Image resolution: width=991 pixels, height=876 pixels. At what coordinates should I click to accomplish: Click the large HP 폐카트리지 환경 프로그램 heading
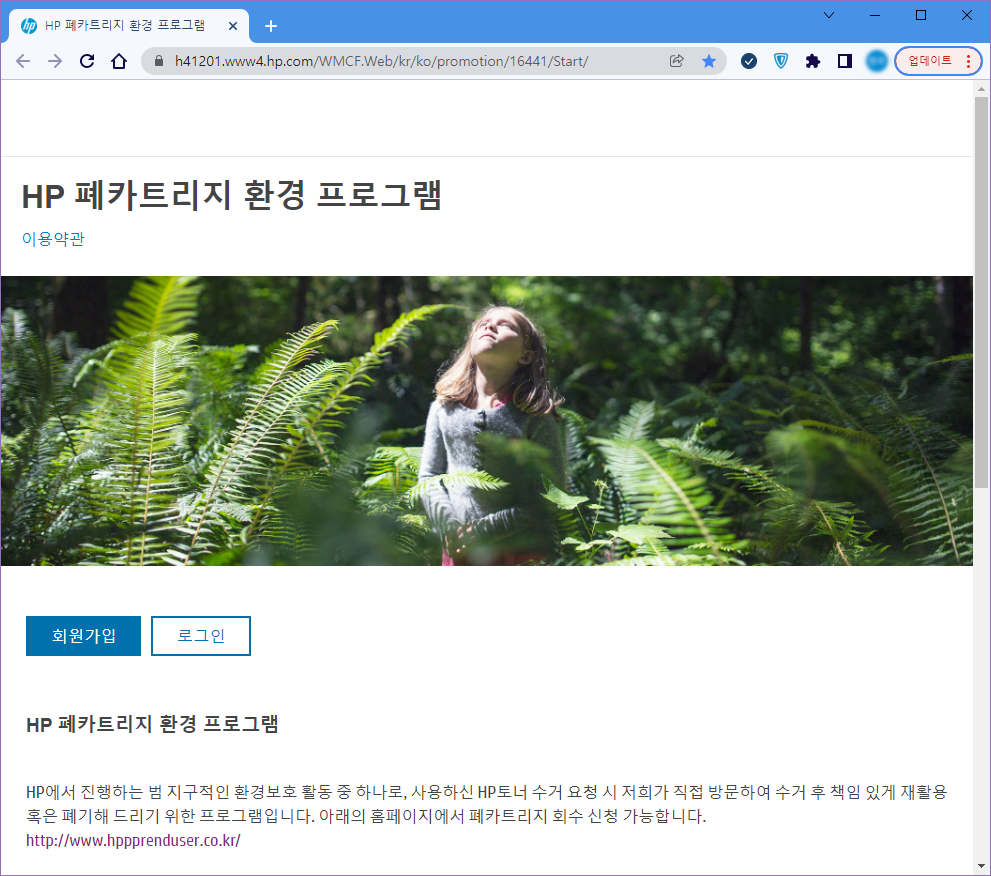click(231, 195)
